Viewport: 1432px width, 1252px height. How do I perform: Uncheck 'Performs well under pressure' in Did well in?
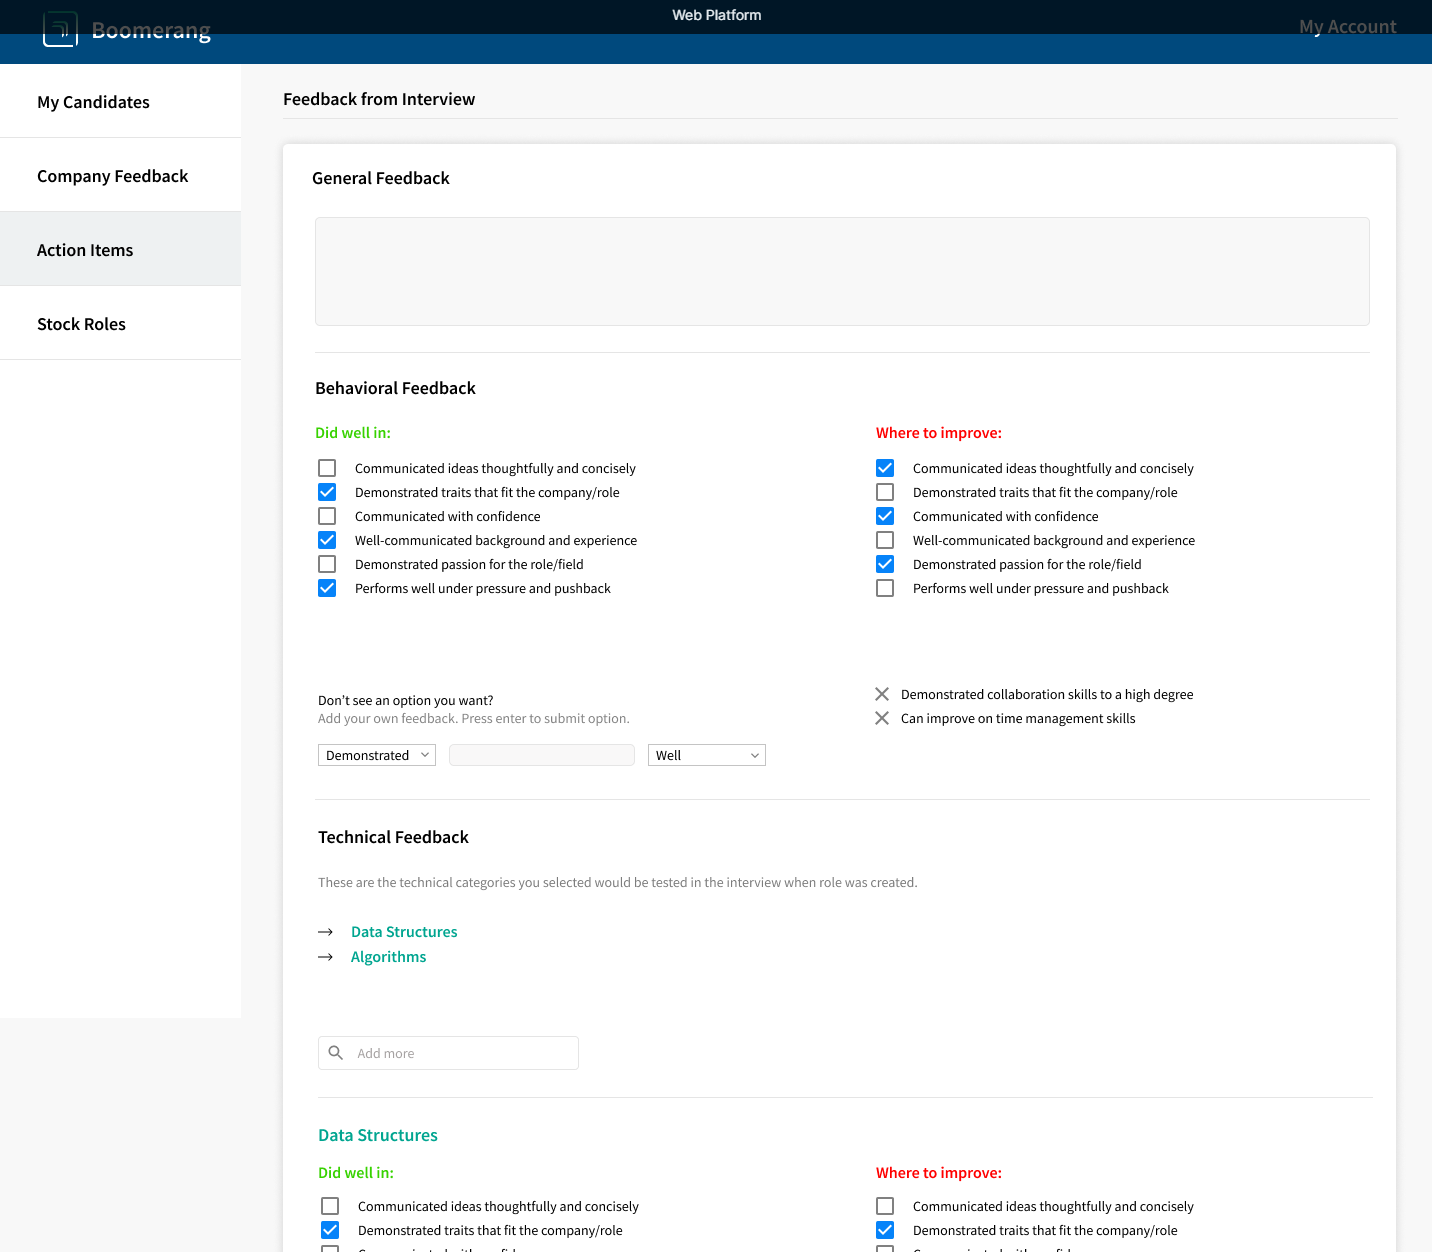tap(327, 588)
